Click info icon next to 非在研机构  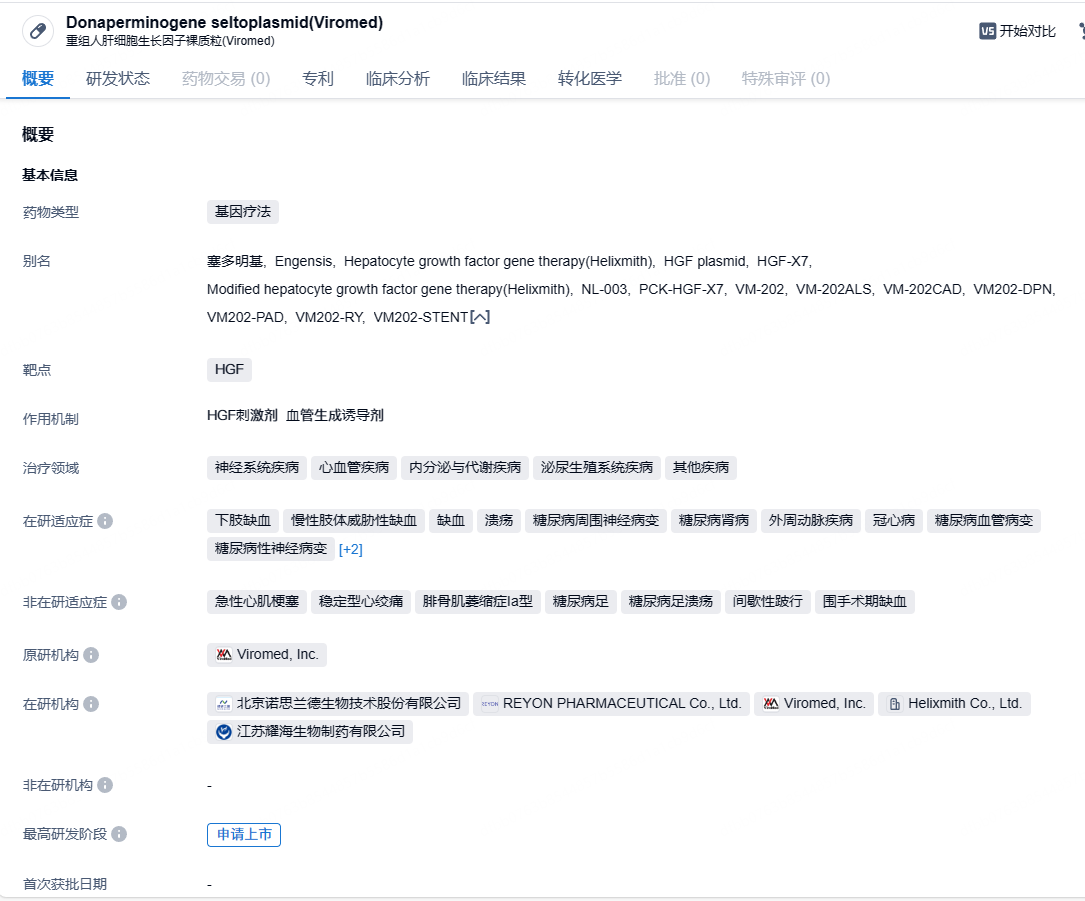click(105, 785)
